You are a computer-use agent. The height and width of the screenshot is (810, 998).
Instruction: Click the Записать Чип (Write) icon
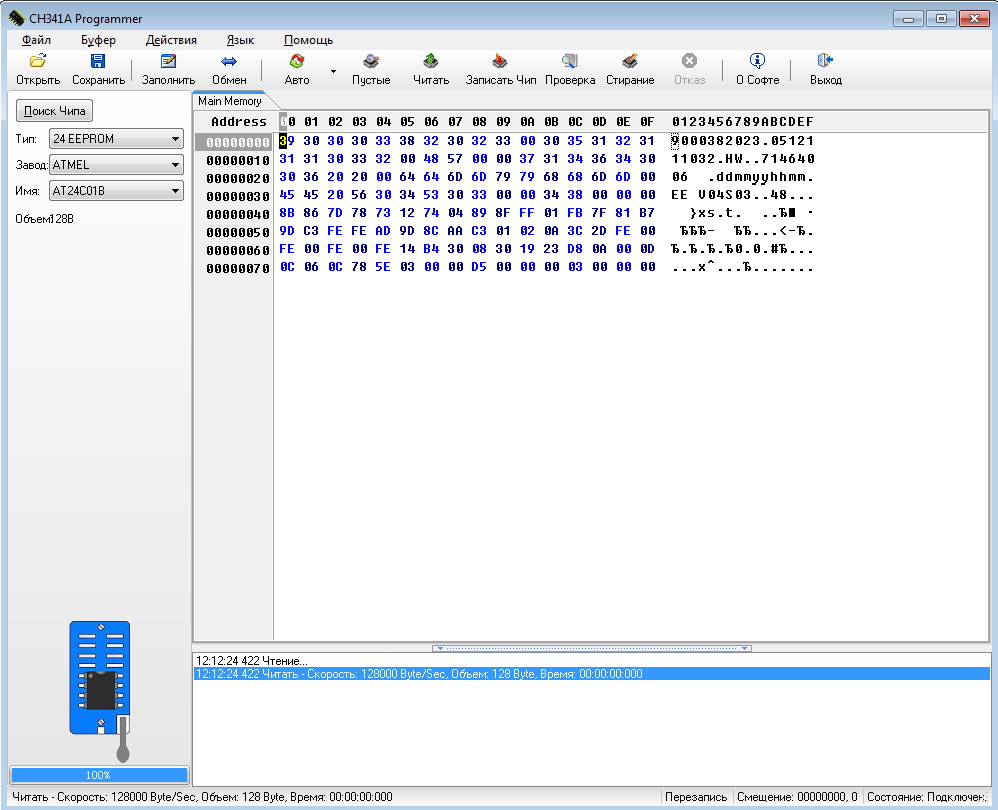pos(501,62)
